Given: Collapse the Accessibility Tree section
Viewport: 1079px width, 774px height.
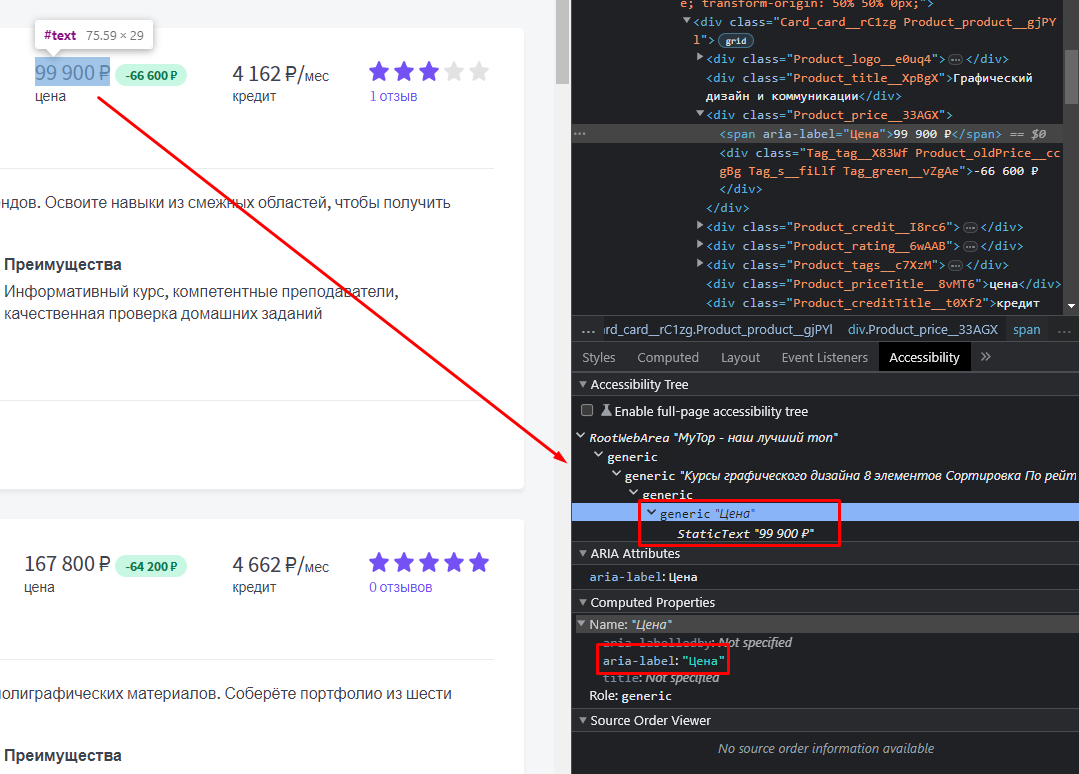Looking at the screenshot, I should (x=583, y=385).
